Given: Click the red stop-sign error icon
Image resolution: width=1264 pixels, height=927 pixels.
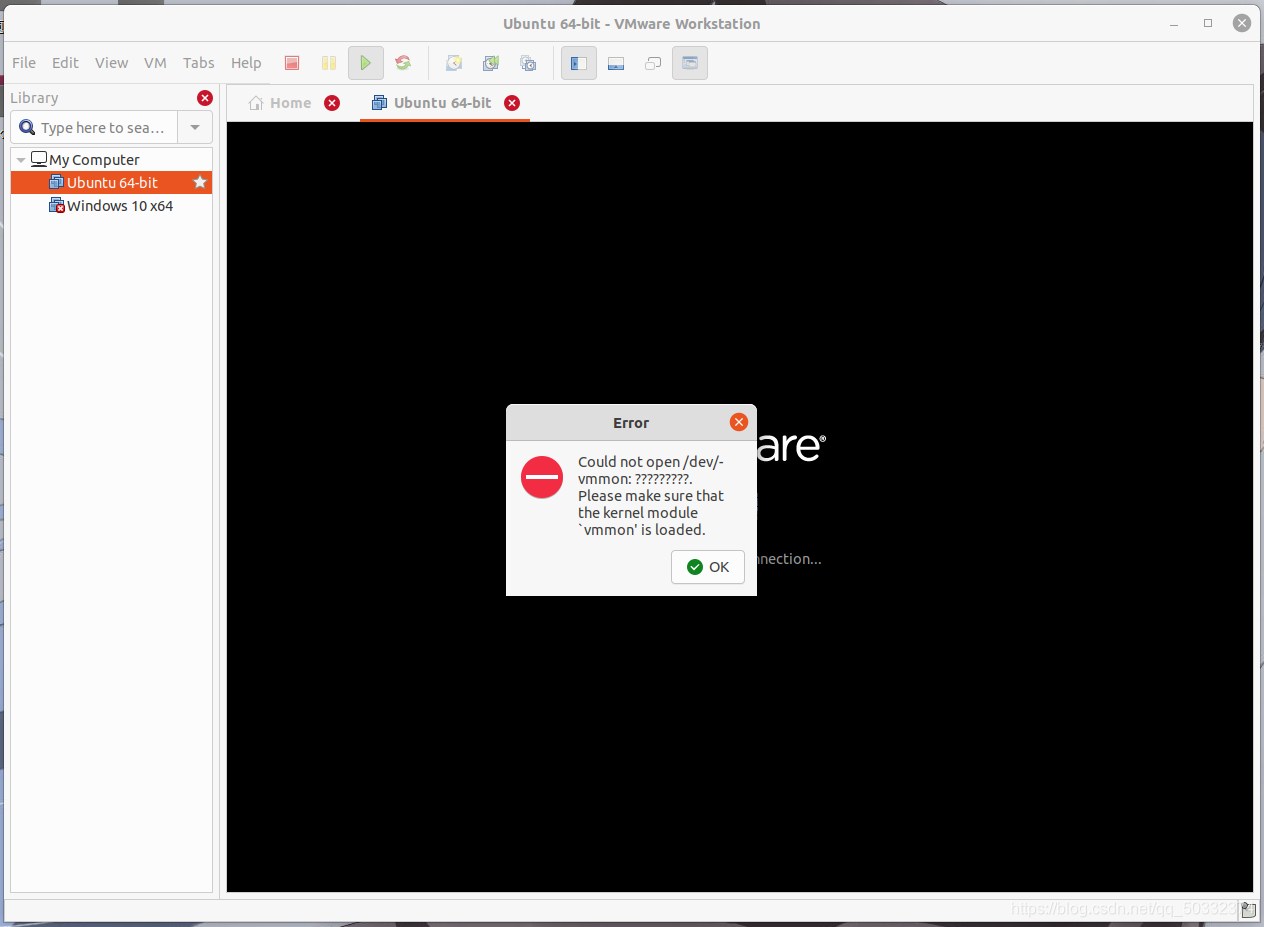Looking at the screenshot, I should (x=542, y=478).
